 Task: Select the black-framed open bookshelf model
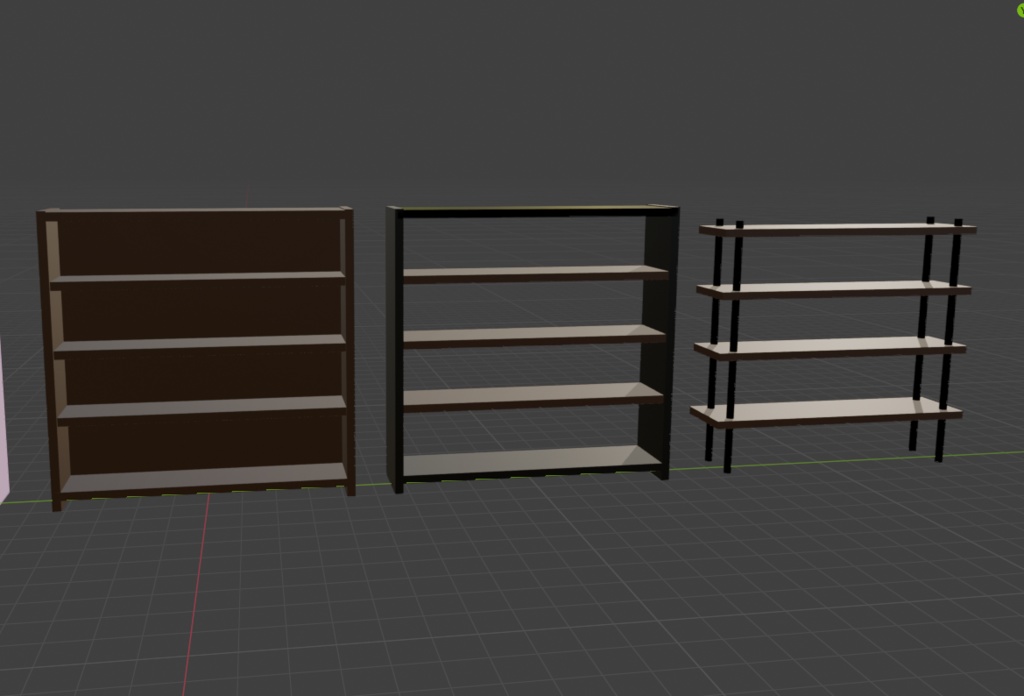(x=532, y=348)
